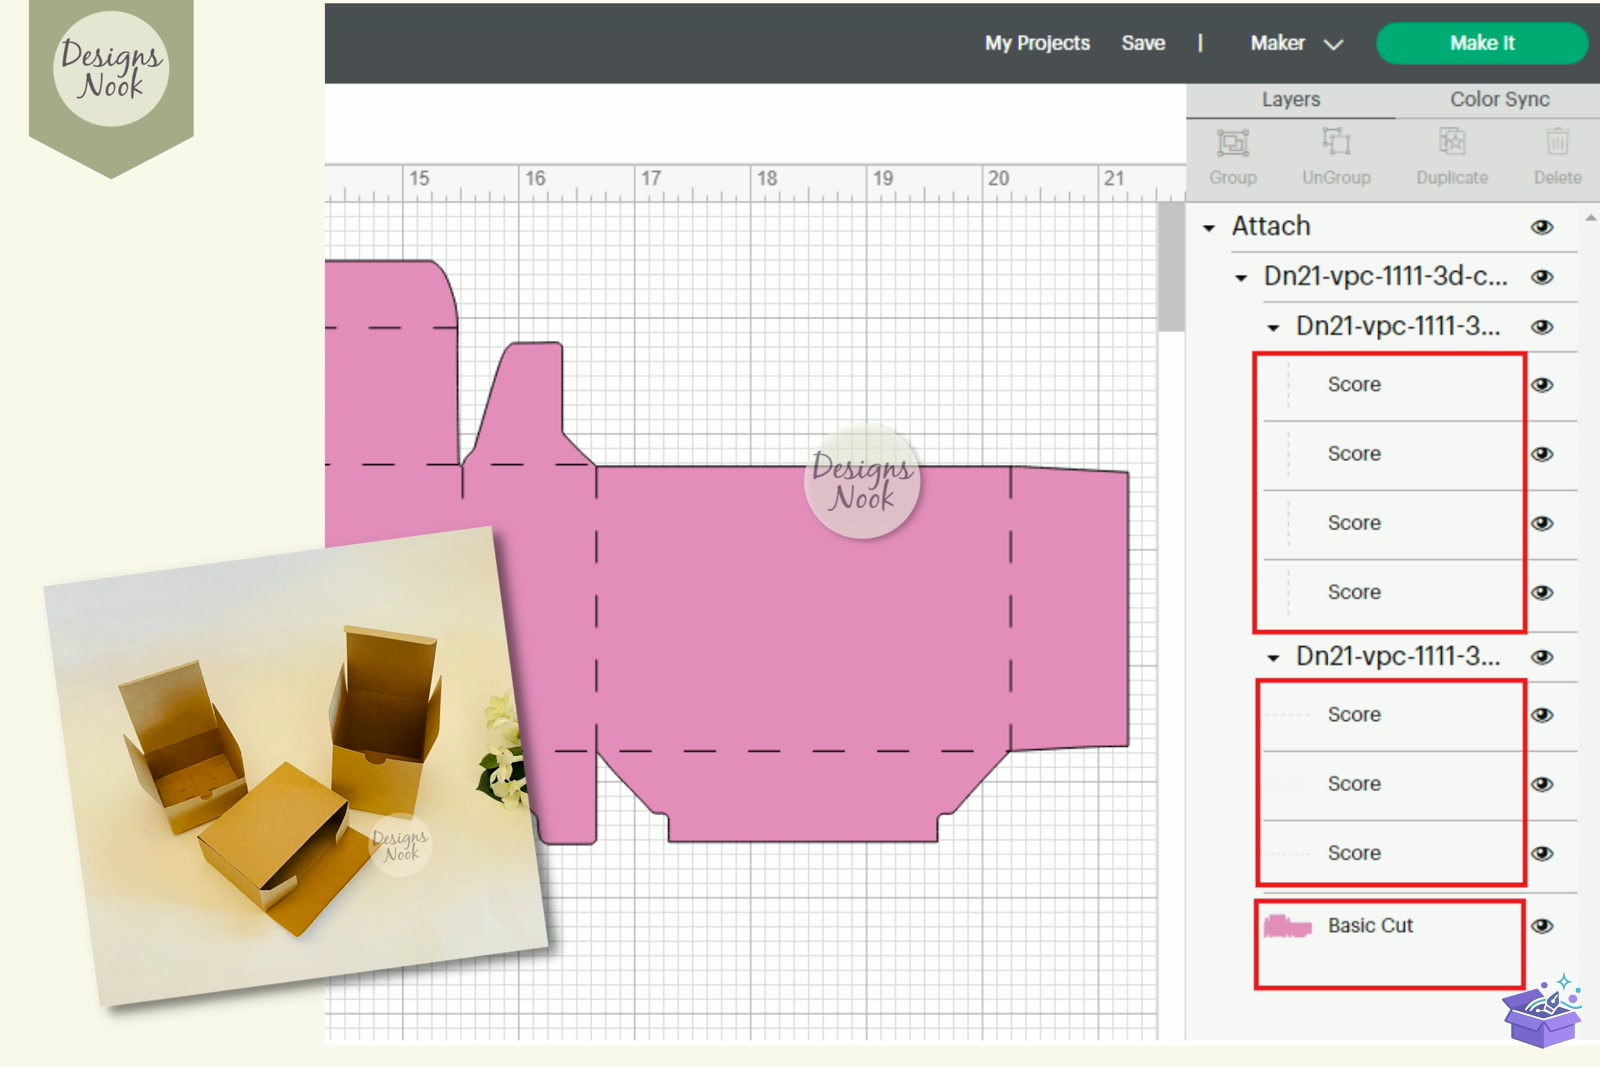Click the kraft boxes photo thumbnail

(297, 767)
